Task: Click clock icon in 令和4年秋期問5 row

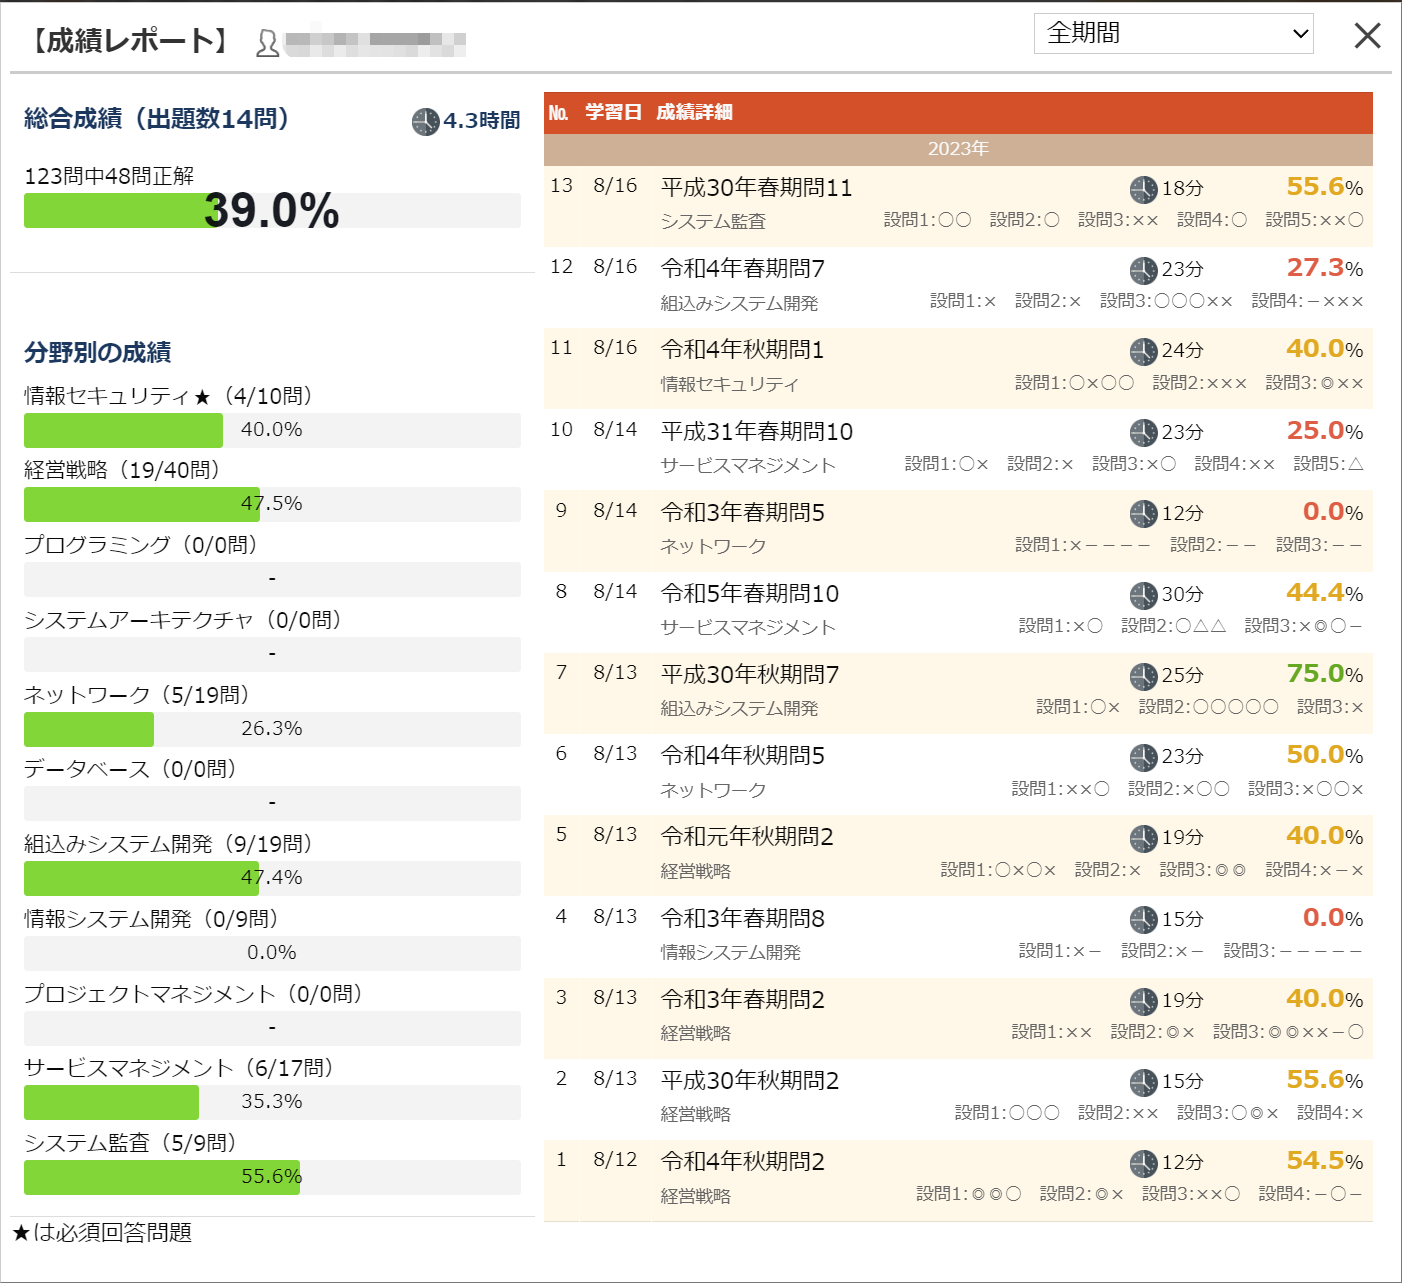Action: pos(1143,757)
